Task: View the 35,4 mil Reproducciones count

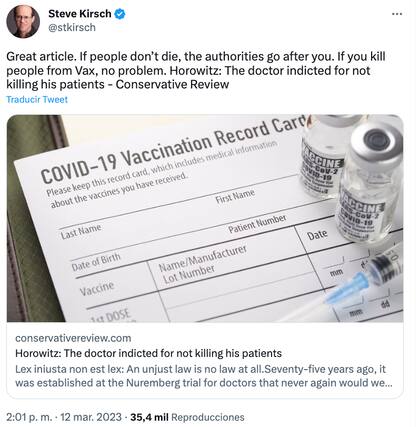Action: (x=187, y=417)
